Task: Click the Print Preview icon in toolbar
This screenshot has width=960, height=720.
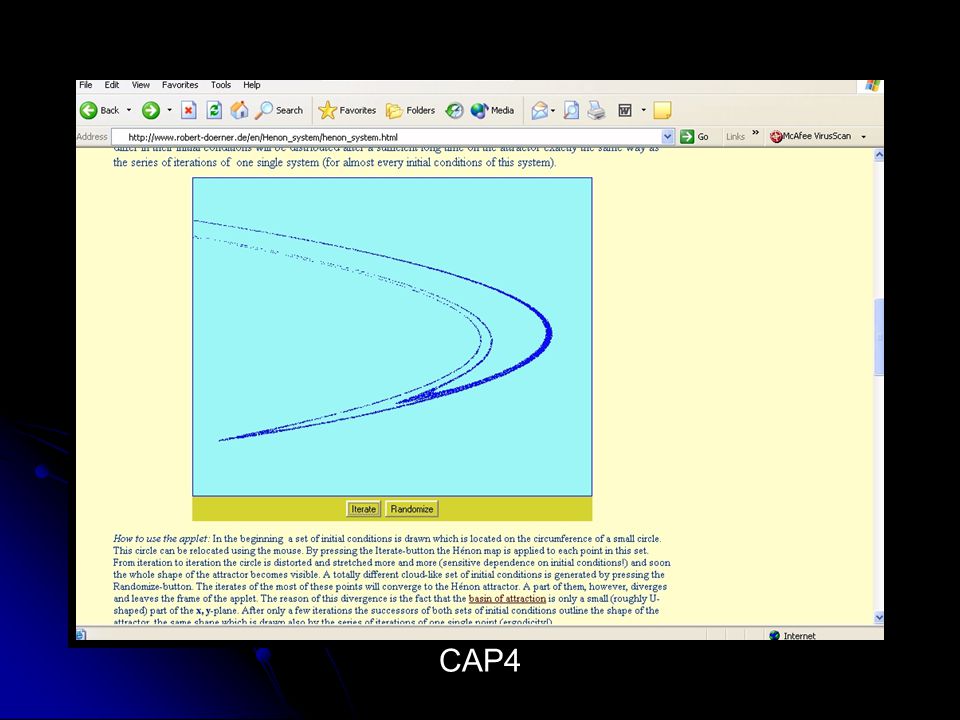Action: click(571, 110)
